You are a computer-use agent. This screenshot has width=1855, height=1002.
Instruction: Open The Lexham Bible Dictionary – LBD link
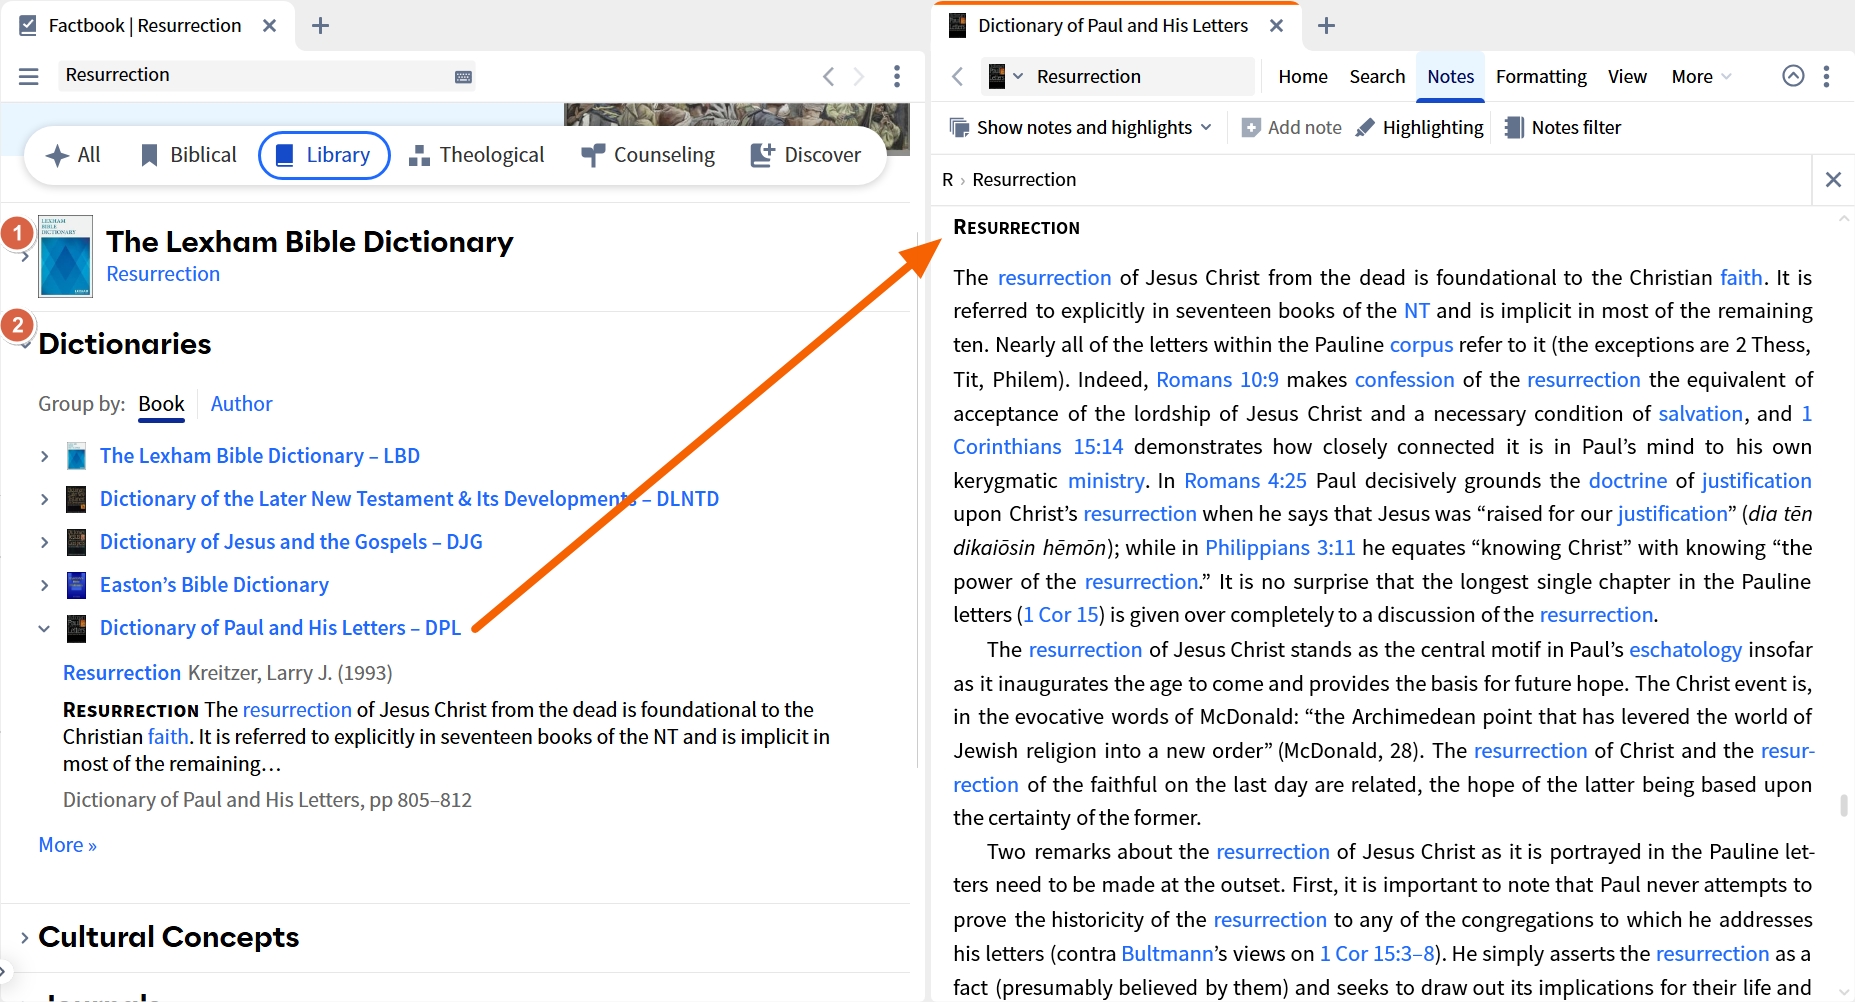(260, 456)
